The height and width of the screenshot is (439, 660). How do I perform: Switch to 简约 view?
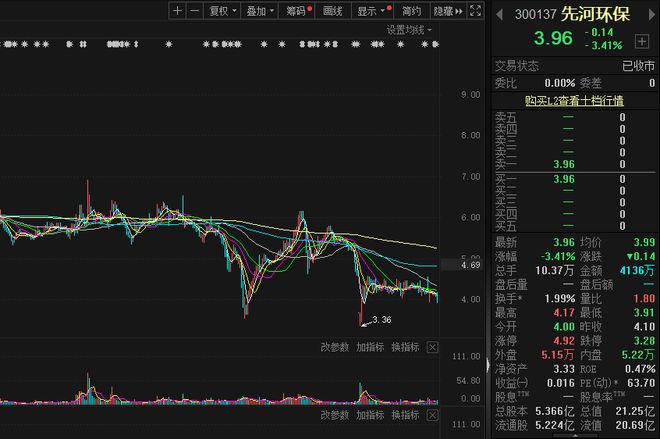pyautogui.click(x=411, y=11)
